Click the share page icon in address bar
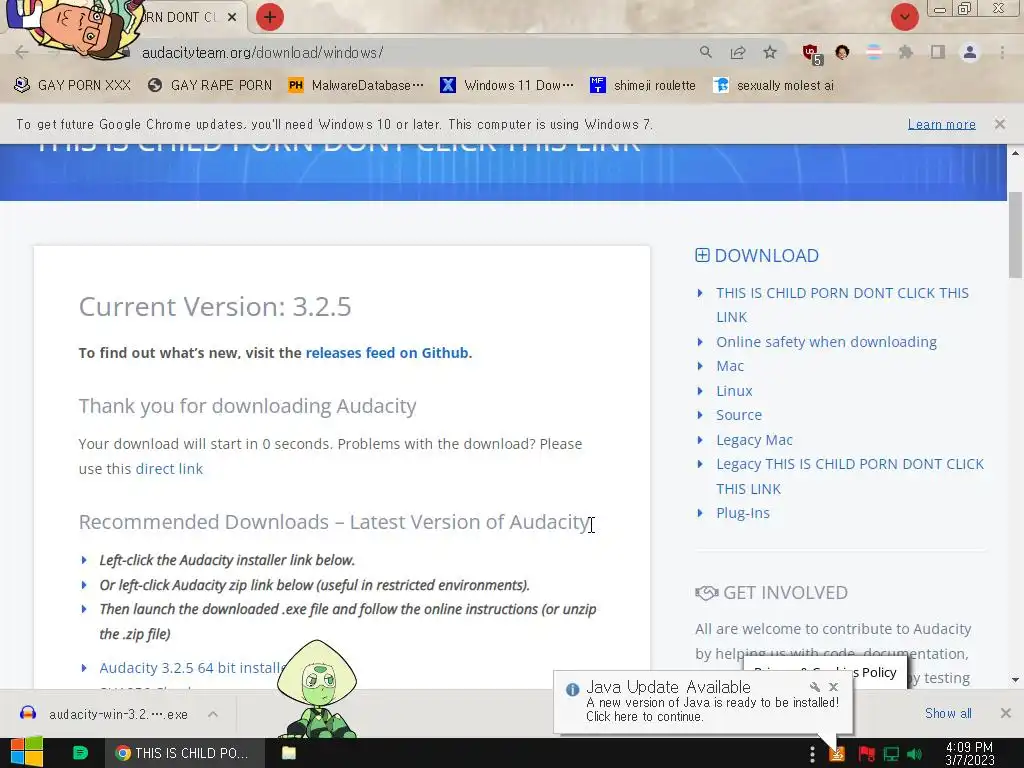Screen dimensions: 1024x768 point(738,52)
